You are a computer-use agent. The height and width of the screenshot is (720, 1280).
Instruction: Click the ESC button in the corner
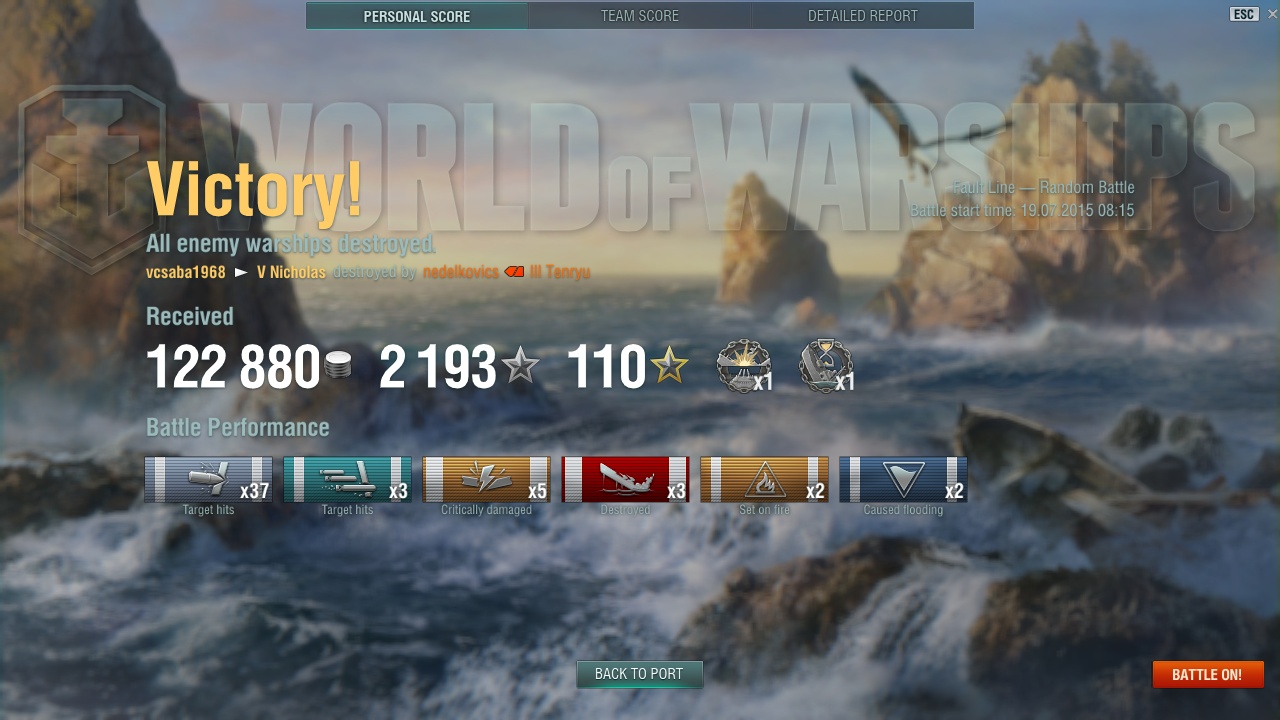pyautogui.click(x=1244, y=14)
